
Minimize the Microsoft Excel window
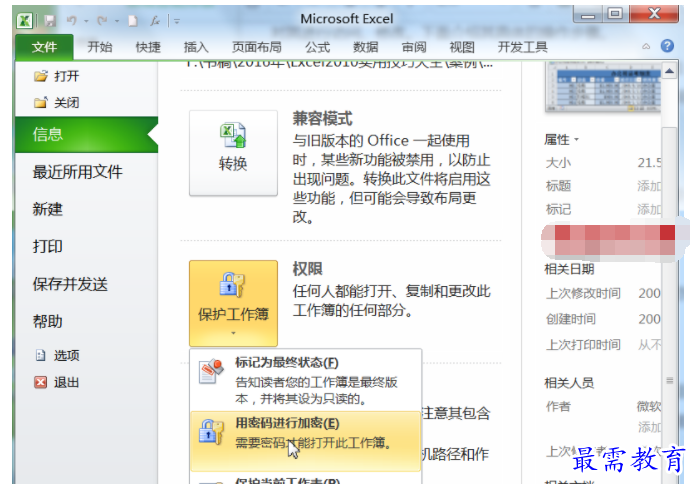point(588,14)
